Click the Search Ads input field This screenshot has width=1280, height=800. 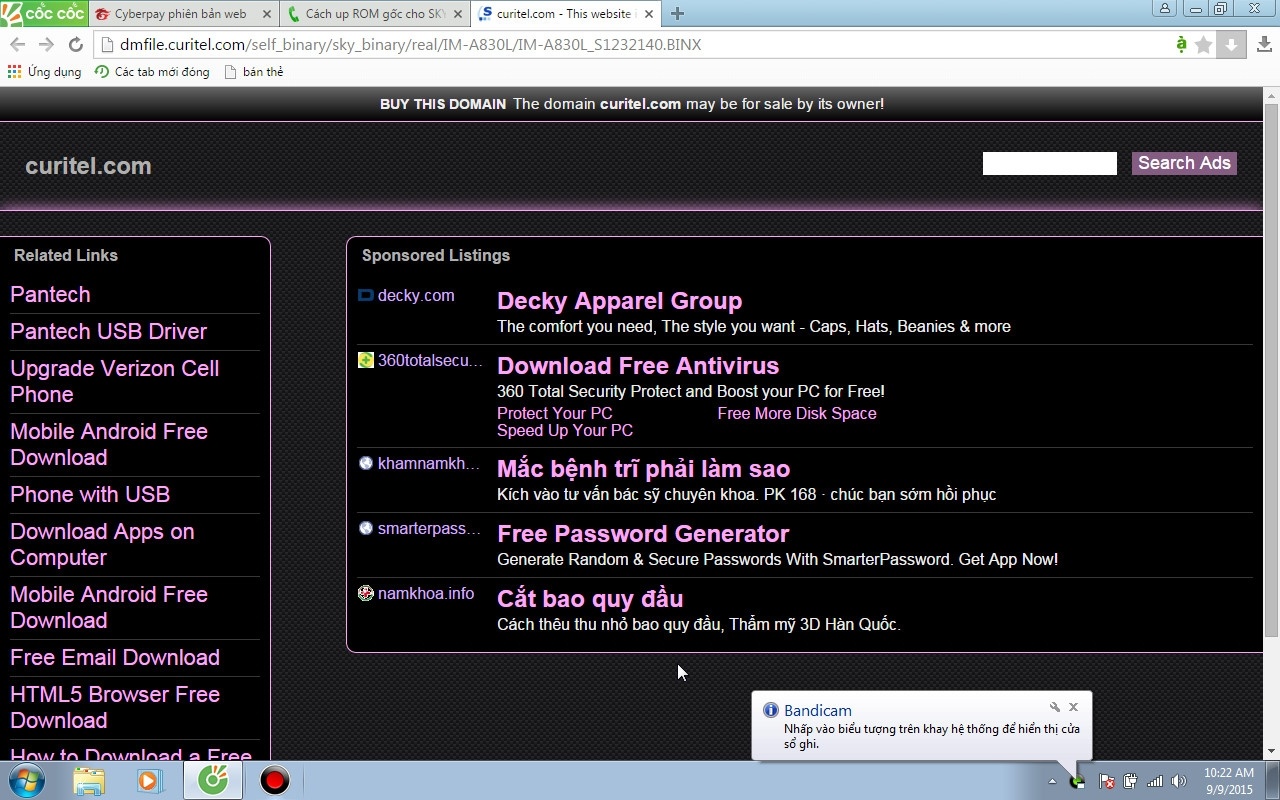(x=1050, y=163)
